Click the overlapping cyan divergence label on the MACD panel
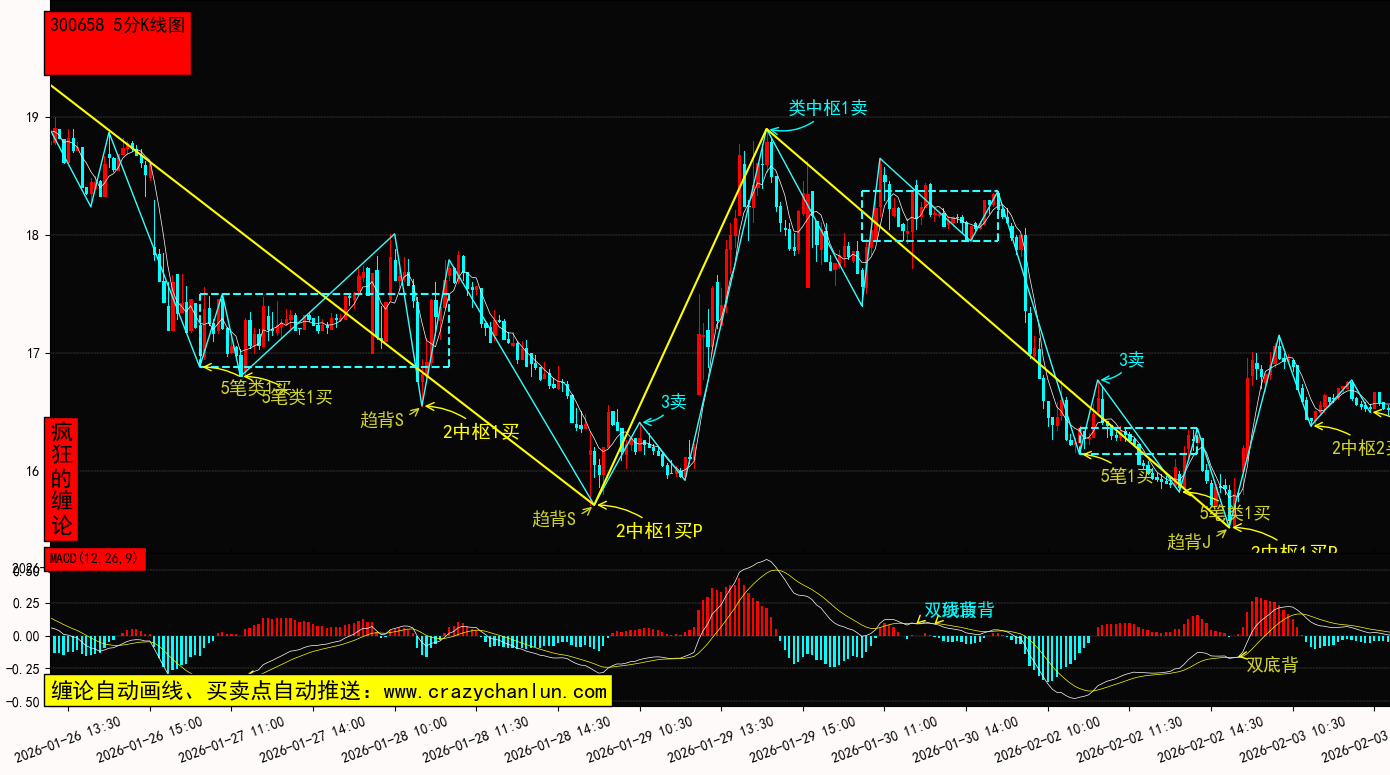This screenshot has width=1390, height=775. coord(958,610)
